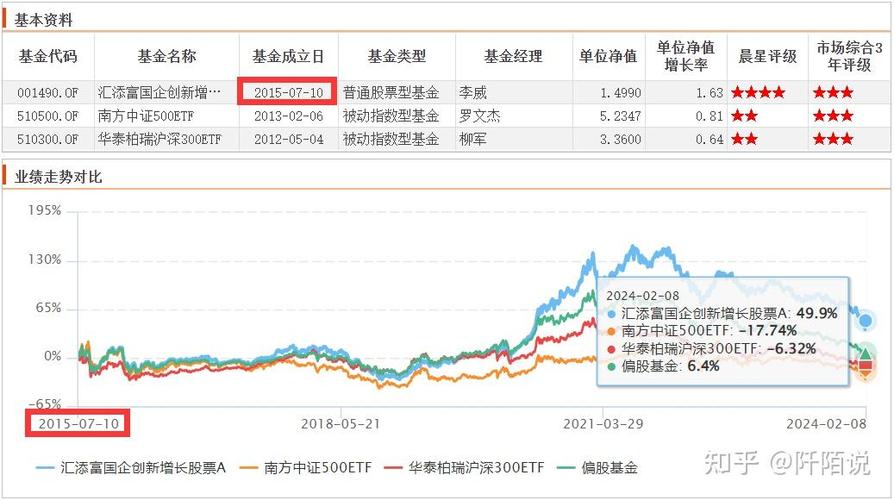Click fund manager 罗文杰
This screenshot has height=500, width=894.
(479, 116)
